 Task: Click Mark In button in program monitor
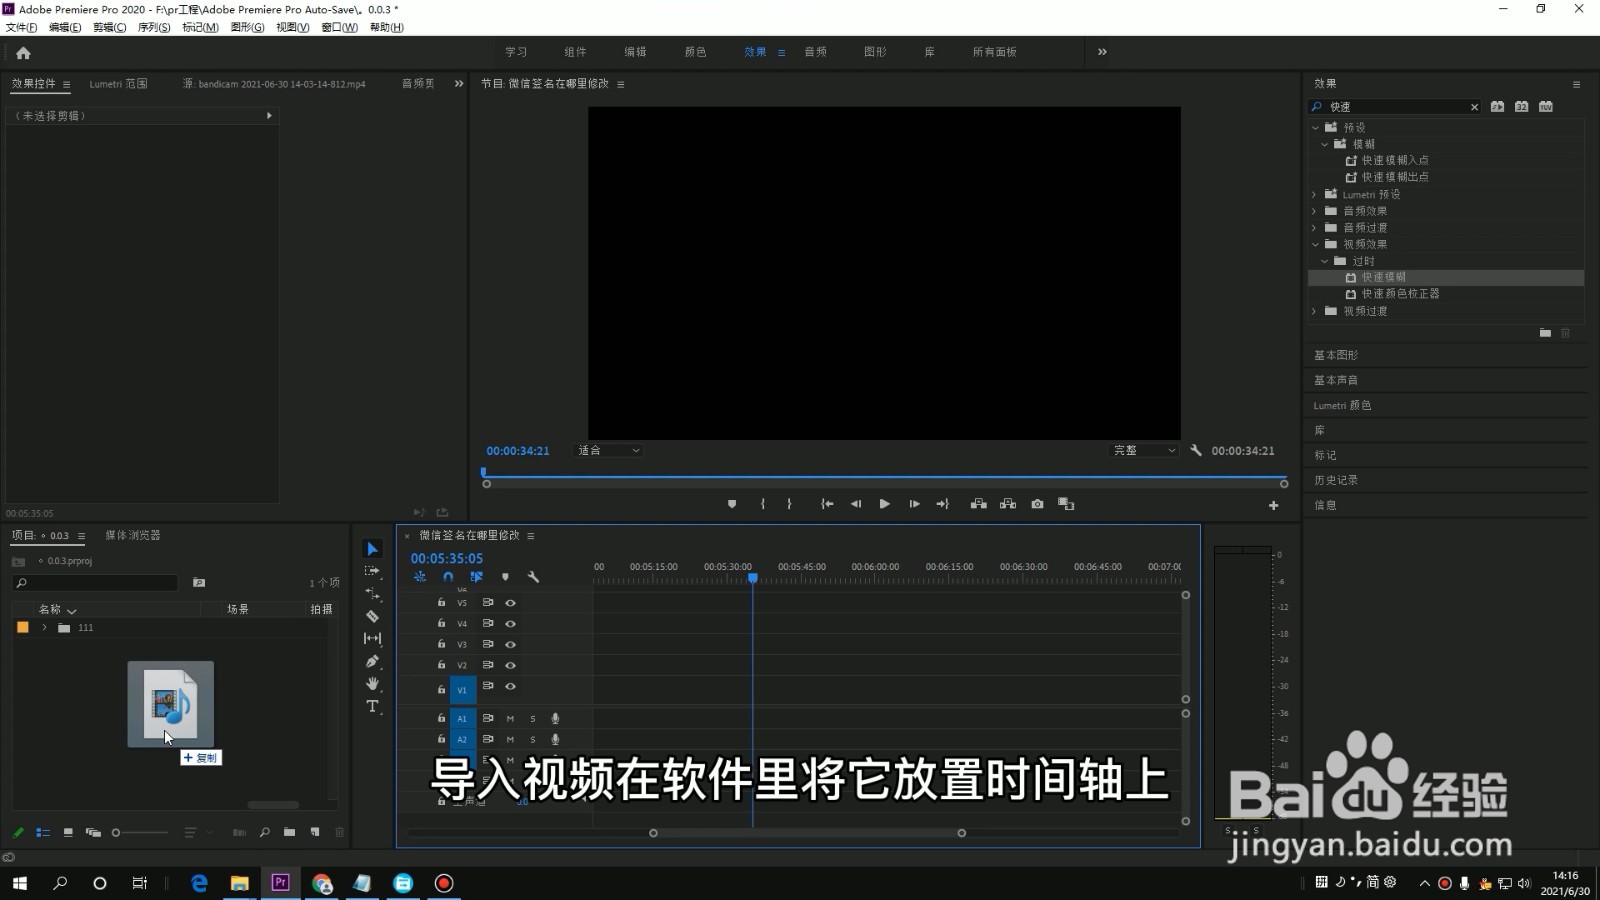[x=763, y=504]
